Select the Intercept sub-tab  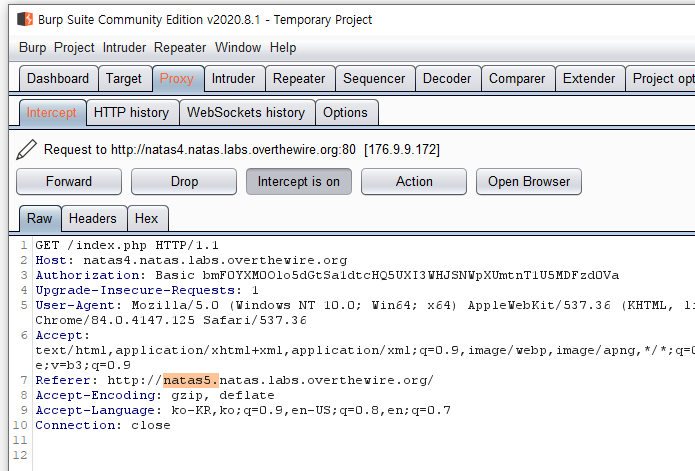(x=51, y=113)
